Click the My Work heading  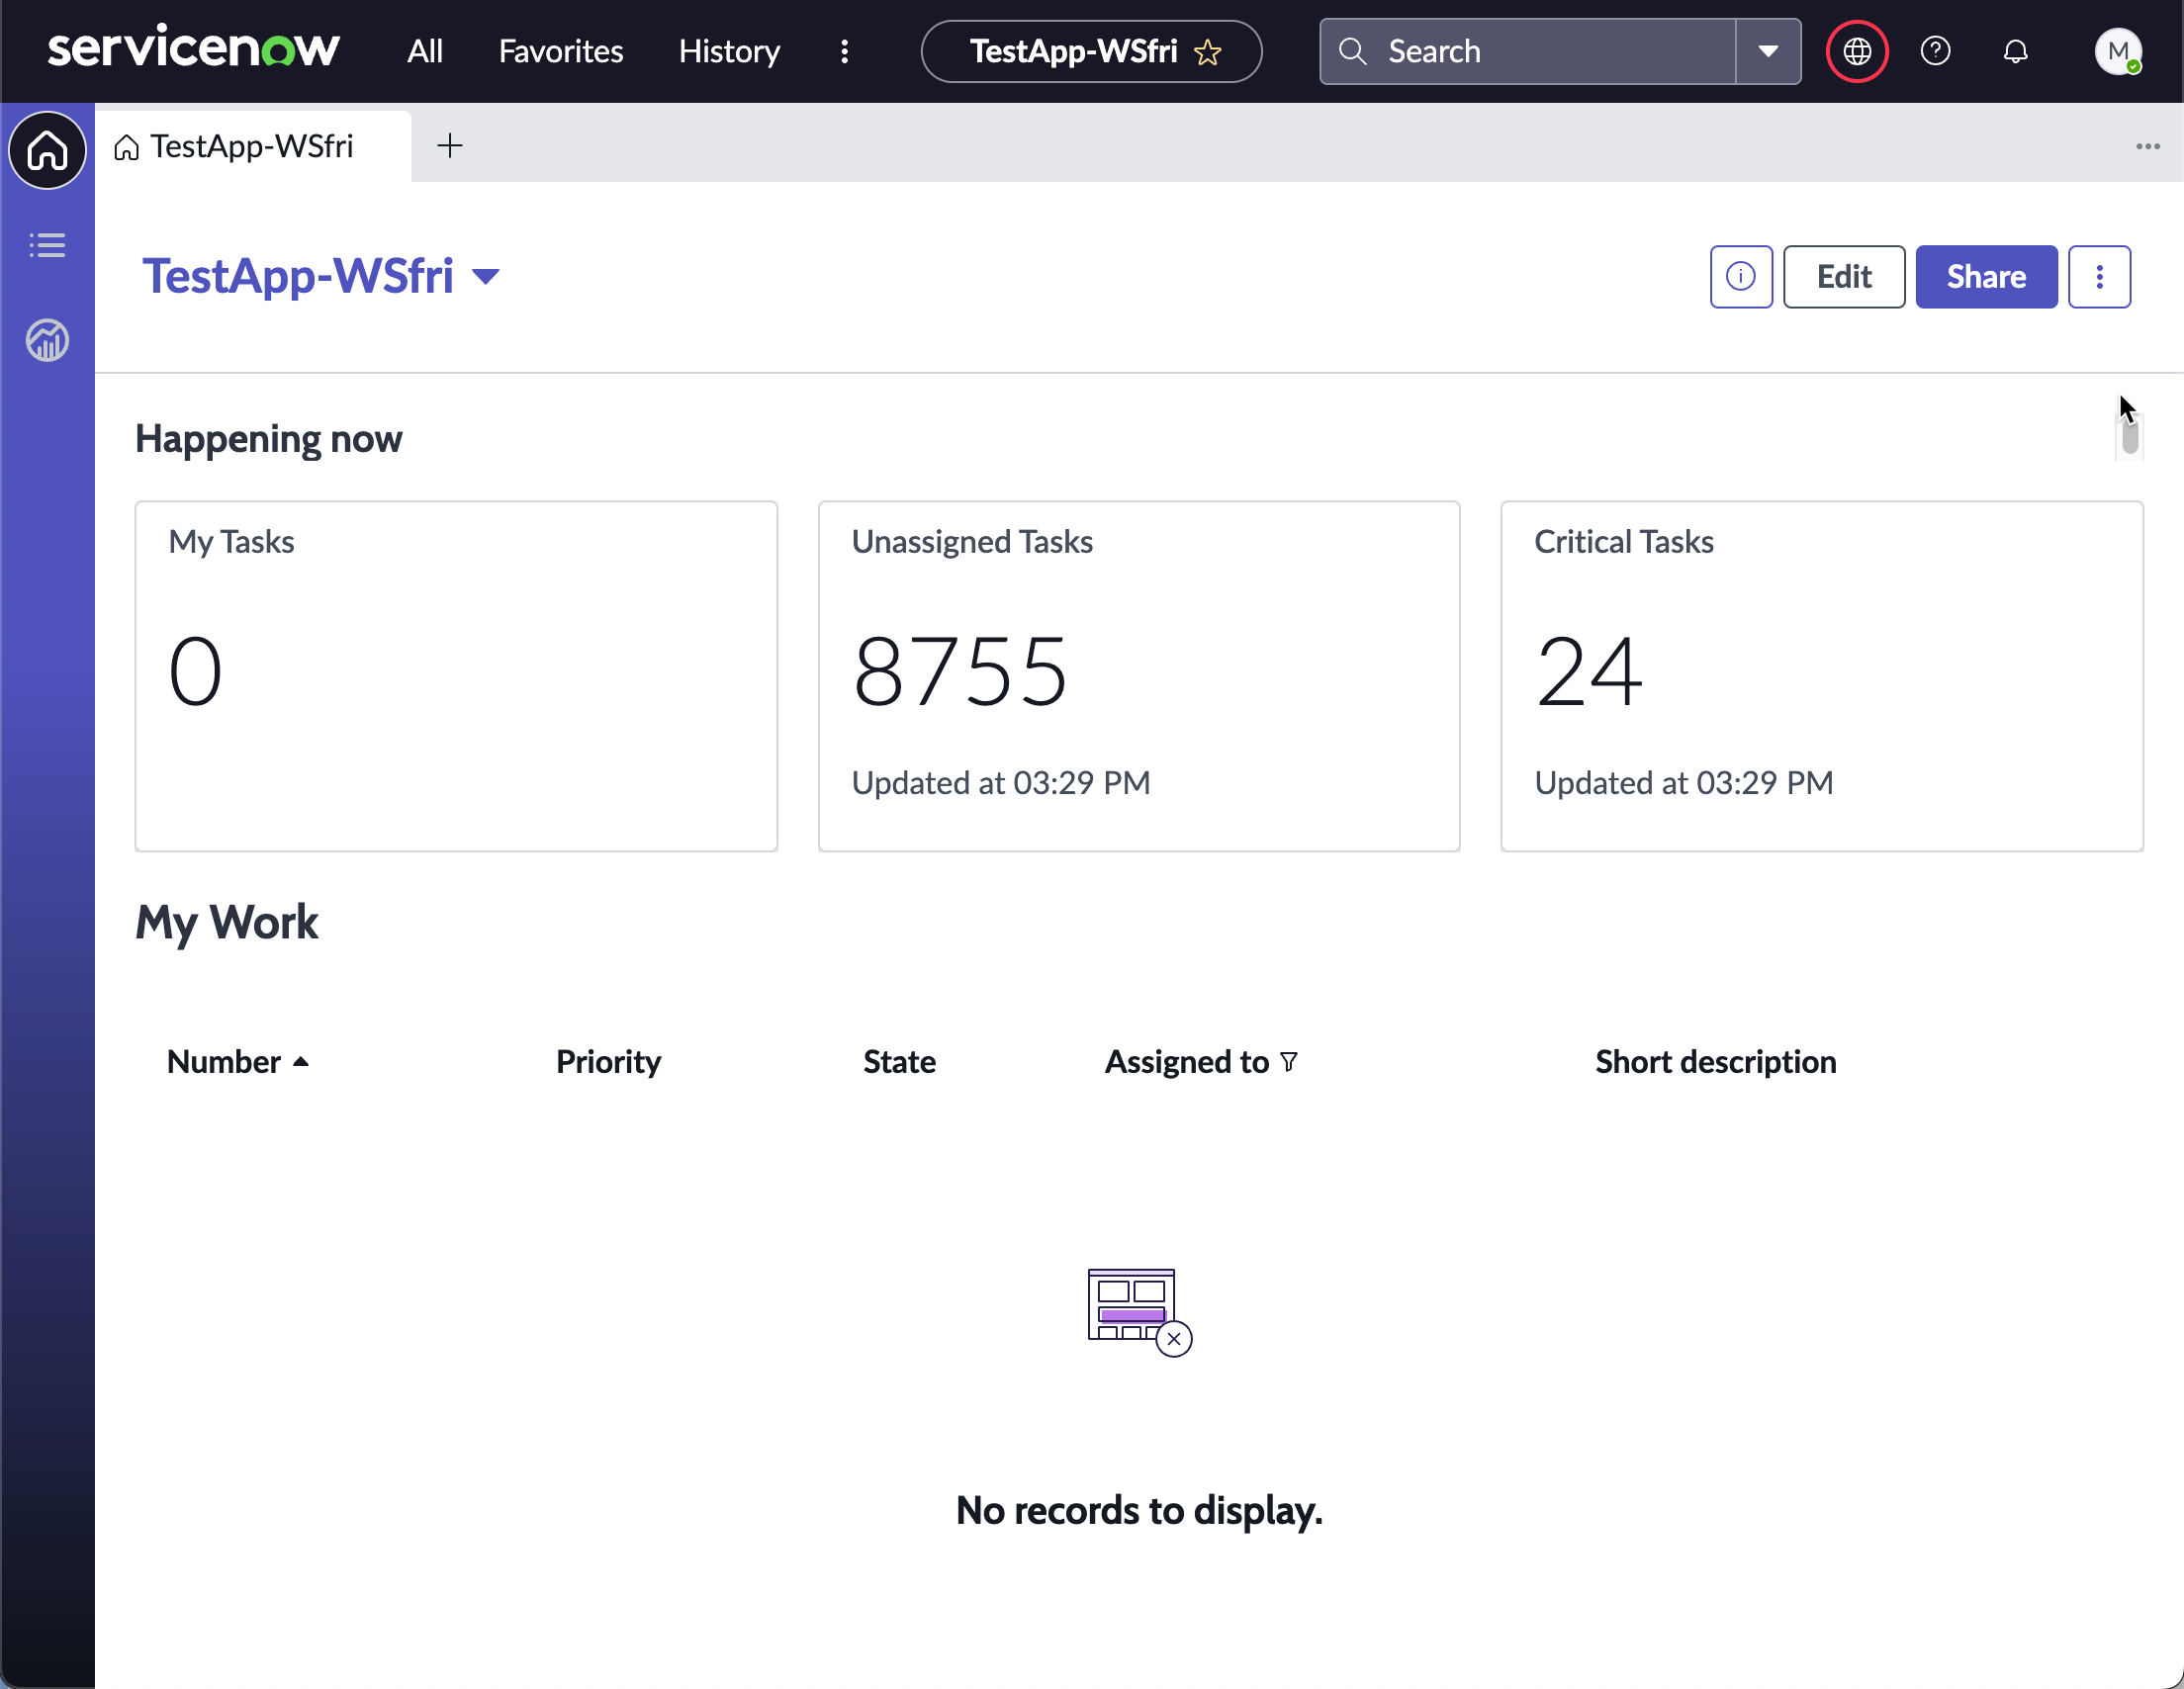click(227, 922)
